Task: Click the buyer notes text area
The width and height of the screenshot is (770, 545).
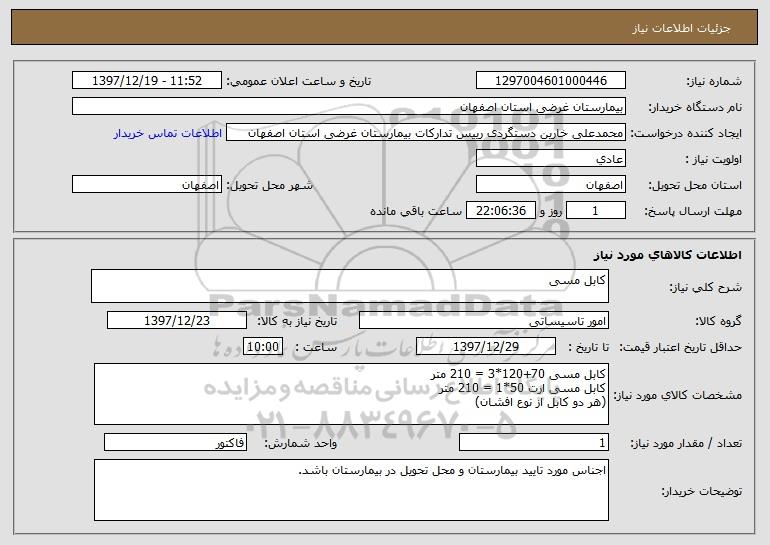Action: [351, 490]
